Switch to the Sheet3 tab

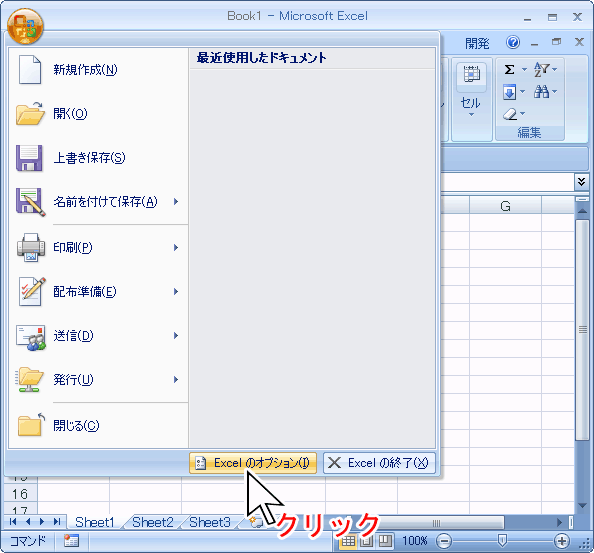(x=210, y=523)
